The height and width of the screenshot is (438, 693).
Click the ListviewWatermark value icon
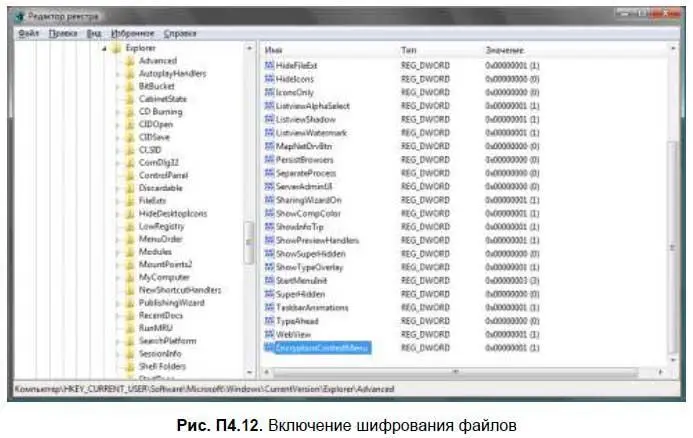(x=269, y=133)
